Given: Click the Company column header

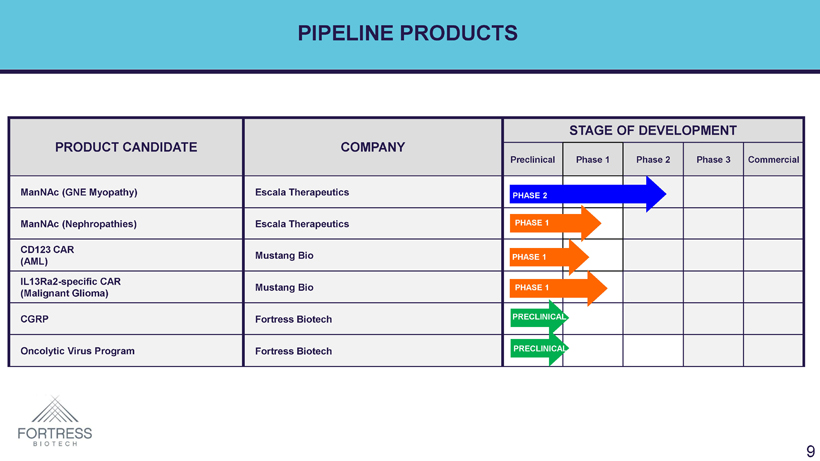Looking at the screenshot, I should coord(372,147).
